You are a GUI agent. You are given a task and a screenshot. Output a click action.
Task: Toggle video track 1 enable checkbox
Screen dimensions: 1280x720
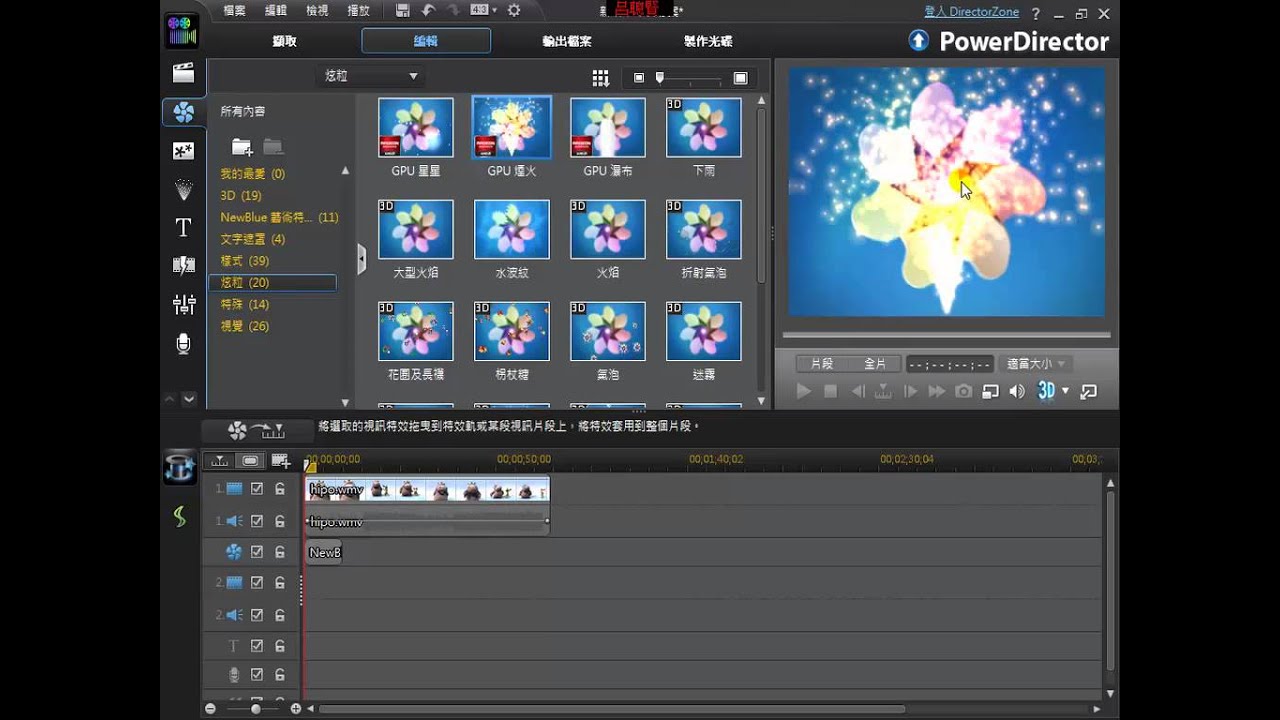pyautogui.click(x=257, y=489)
